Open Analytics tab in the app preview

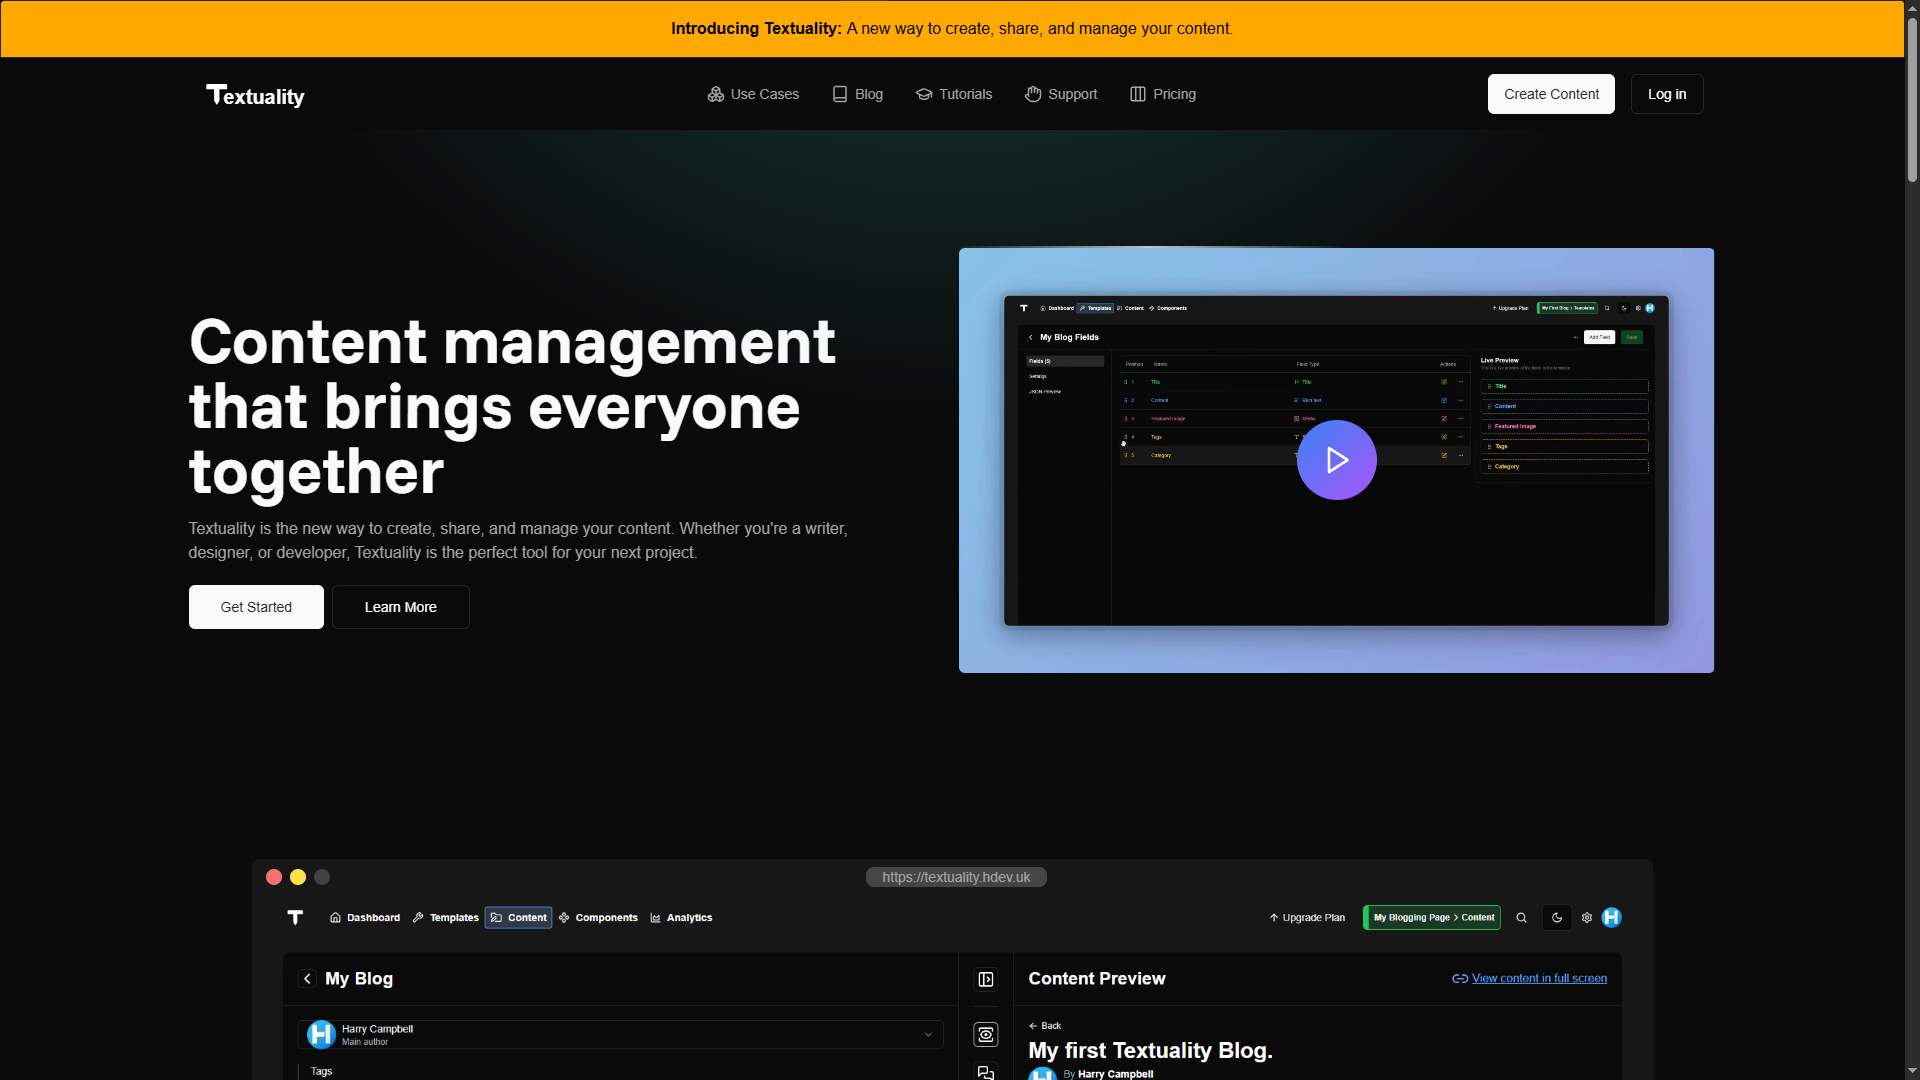[x=681, y=917]
